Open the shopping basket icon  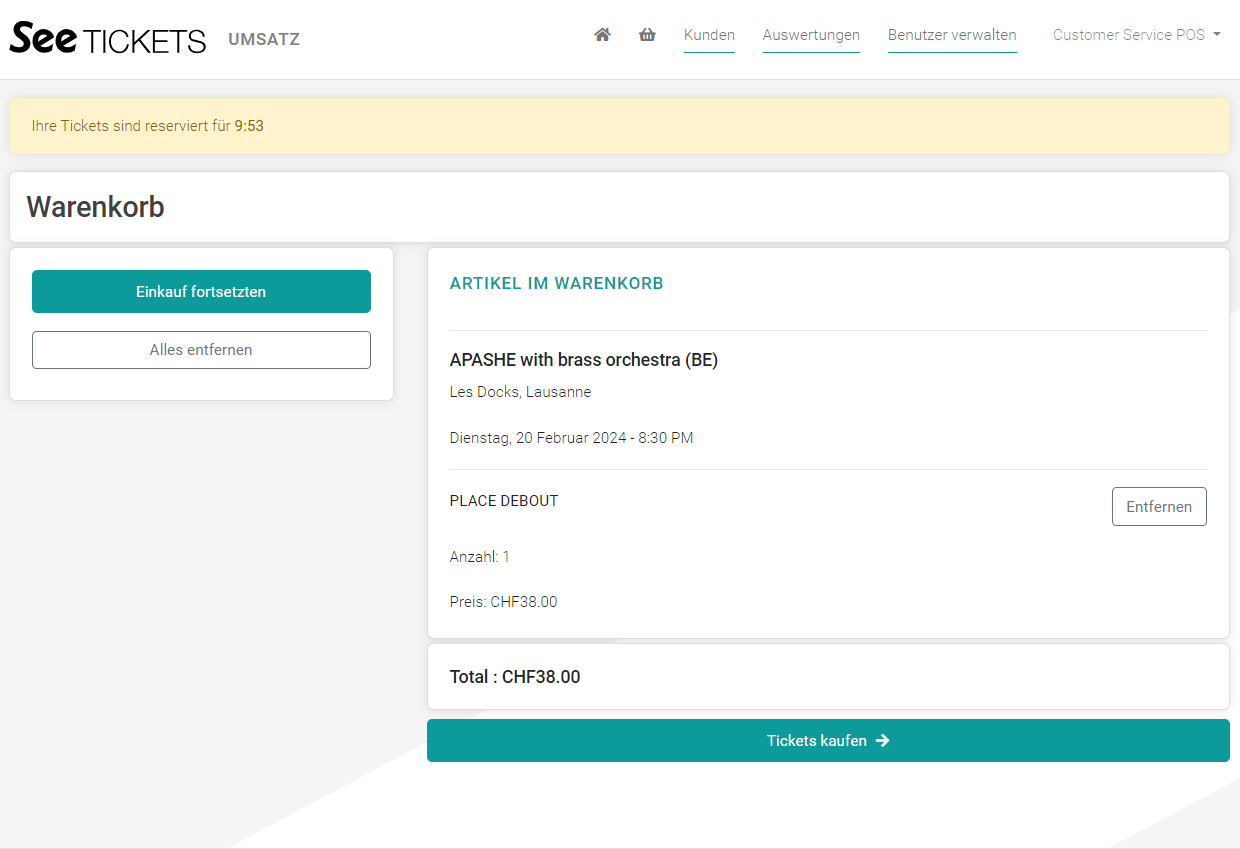(647, 35)
